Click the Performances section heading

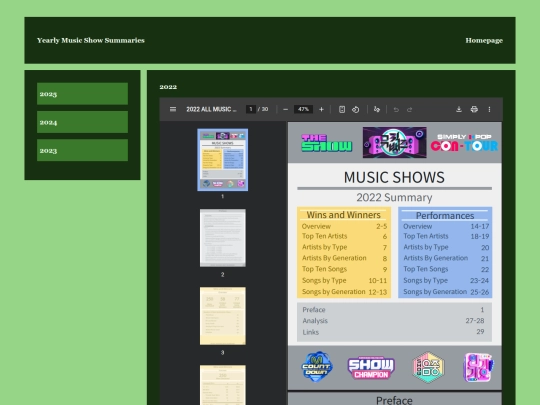coord(445,216)
